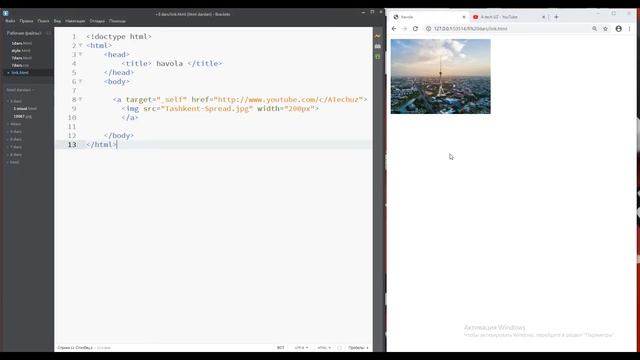Go back in the Chrome browser
Screen dimensions: 640x360
point(394,29)
